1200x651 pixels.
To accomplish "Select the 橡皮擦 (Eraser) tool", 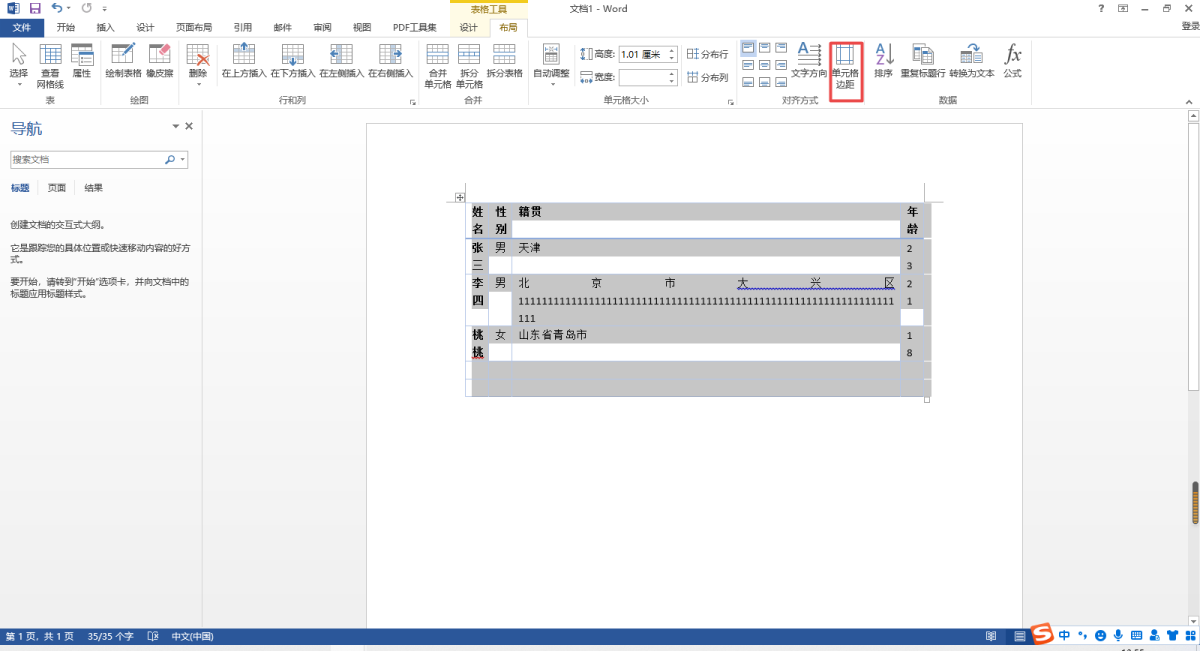I will [x=160, y=60].
